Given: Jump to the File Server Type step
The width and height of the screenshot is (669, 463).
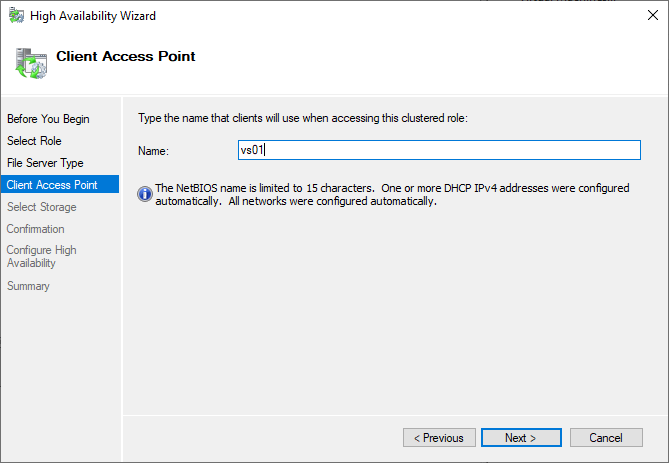Looking at the screenshot, I should tap(45, 163).
